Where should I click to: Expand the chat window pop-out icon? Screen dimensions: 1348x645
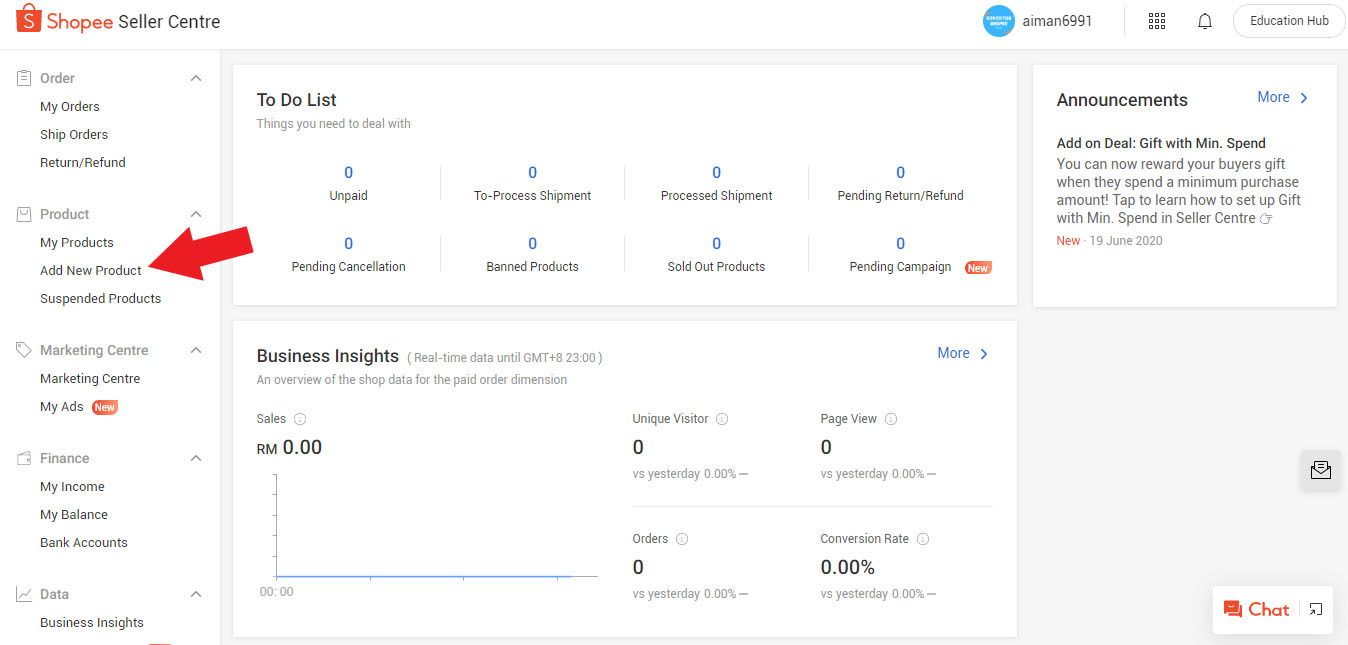click(1316, 609)
